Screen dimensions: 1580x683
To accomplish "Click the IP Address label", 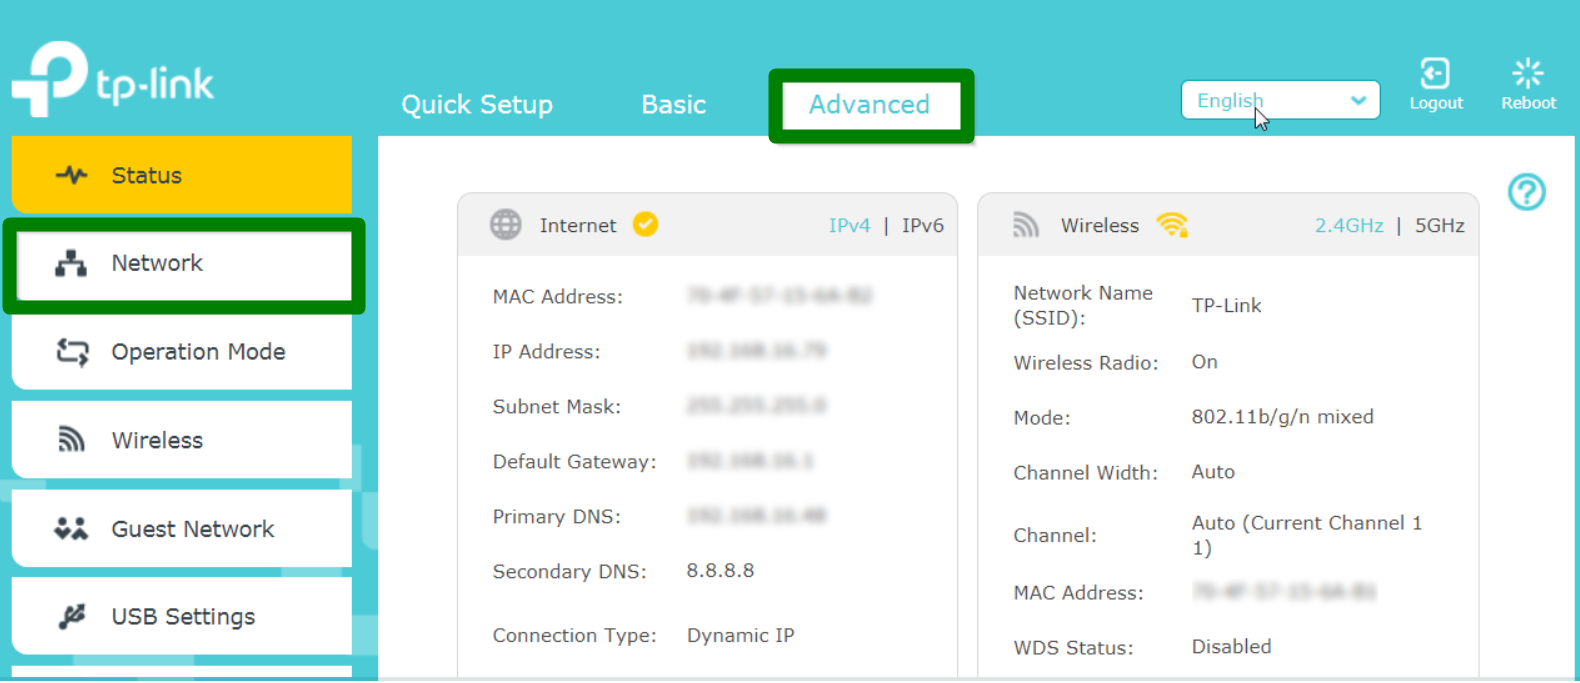I will (546, 352).
